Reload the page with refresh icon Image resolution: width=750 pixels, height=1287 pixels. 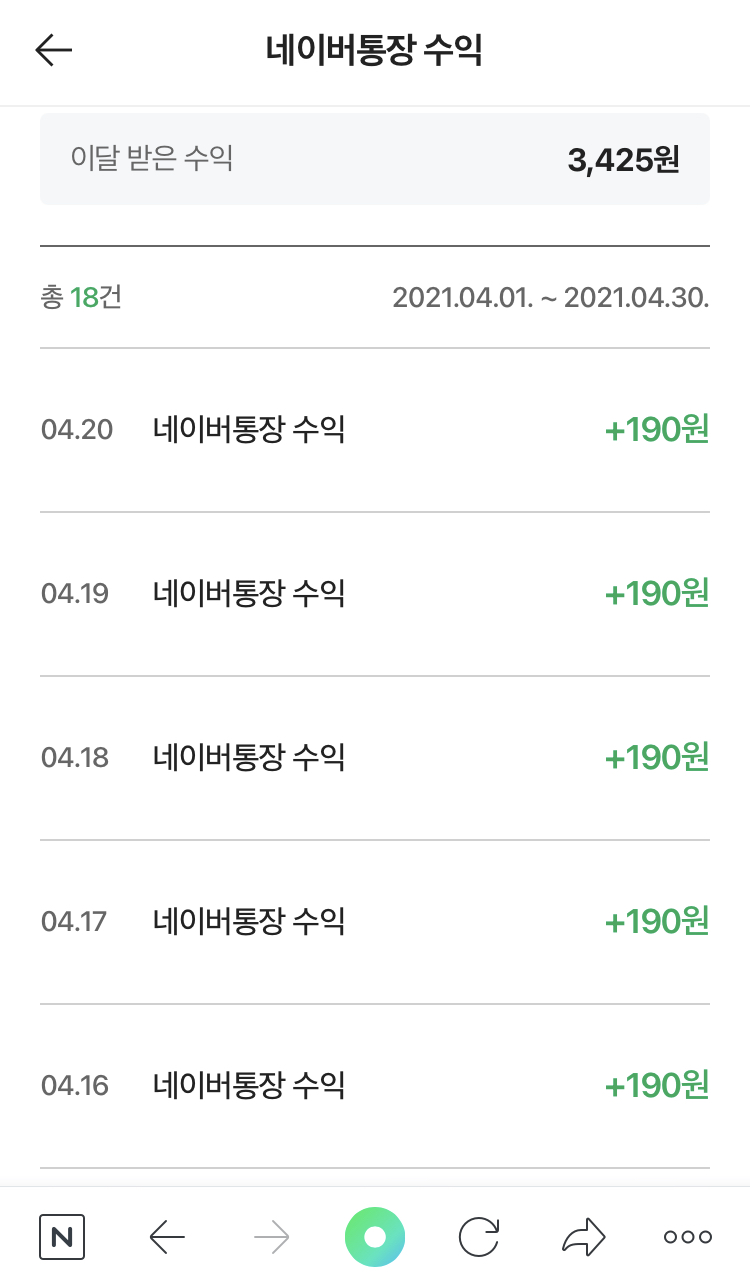click(479, 1237)
